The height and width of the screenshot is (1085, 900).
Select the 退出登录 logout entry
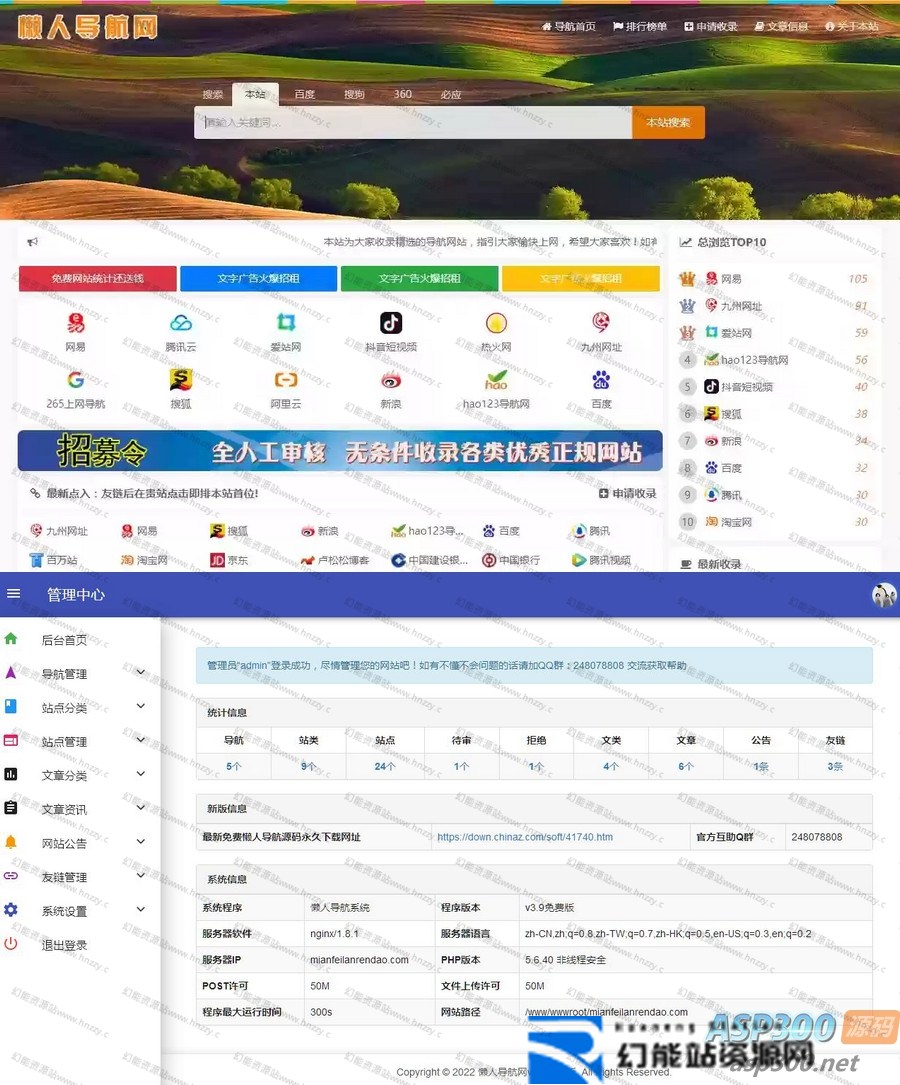(x=64, y=945)
